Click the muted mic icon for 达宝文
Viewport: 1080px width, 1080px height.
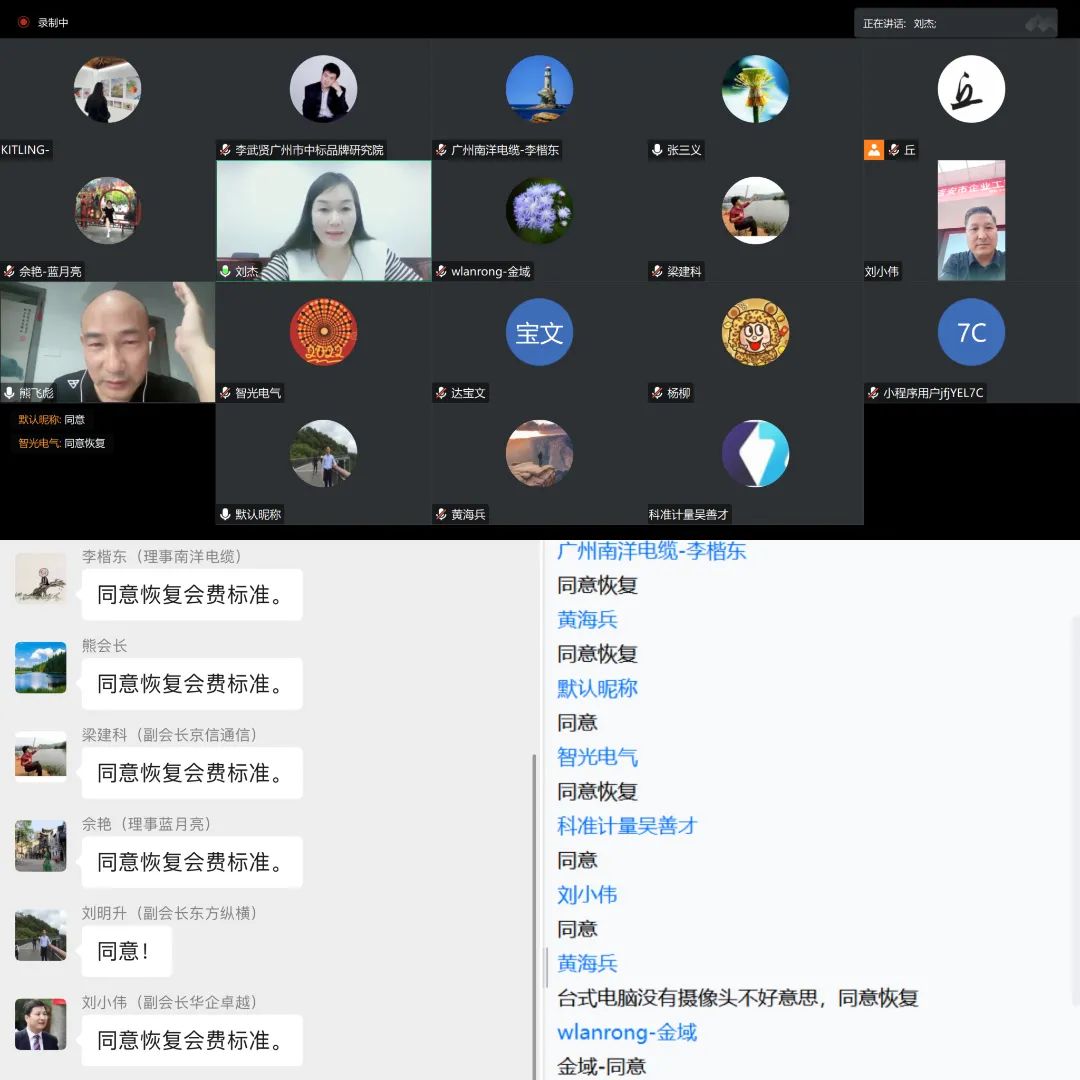[x=441, y=393]
